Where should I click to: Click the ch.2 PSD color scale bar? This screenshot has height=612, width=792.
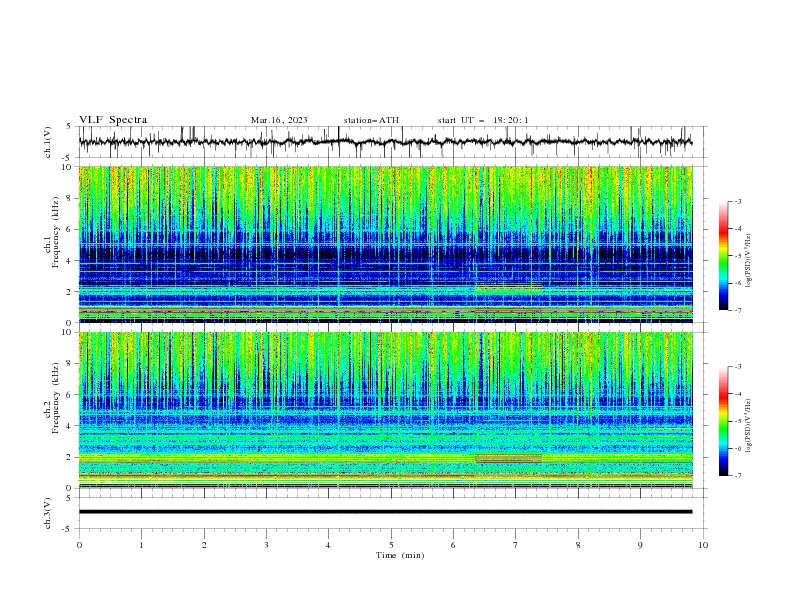pyautogui.click(x=723, y=421)
